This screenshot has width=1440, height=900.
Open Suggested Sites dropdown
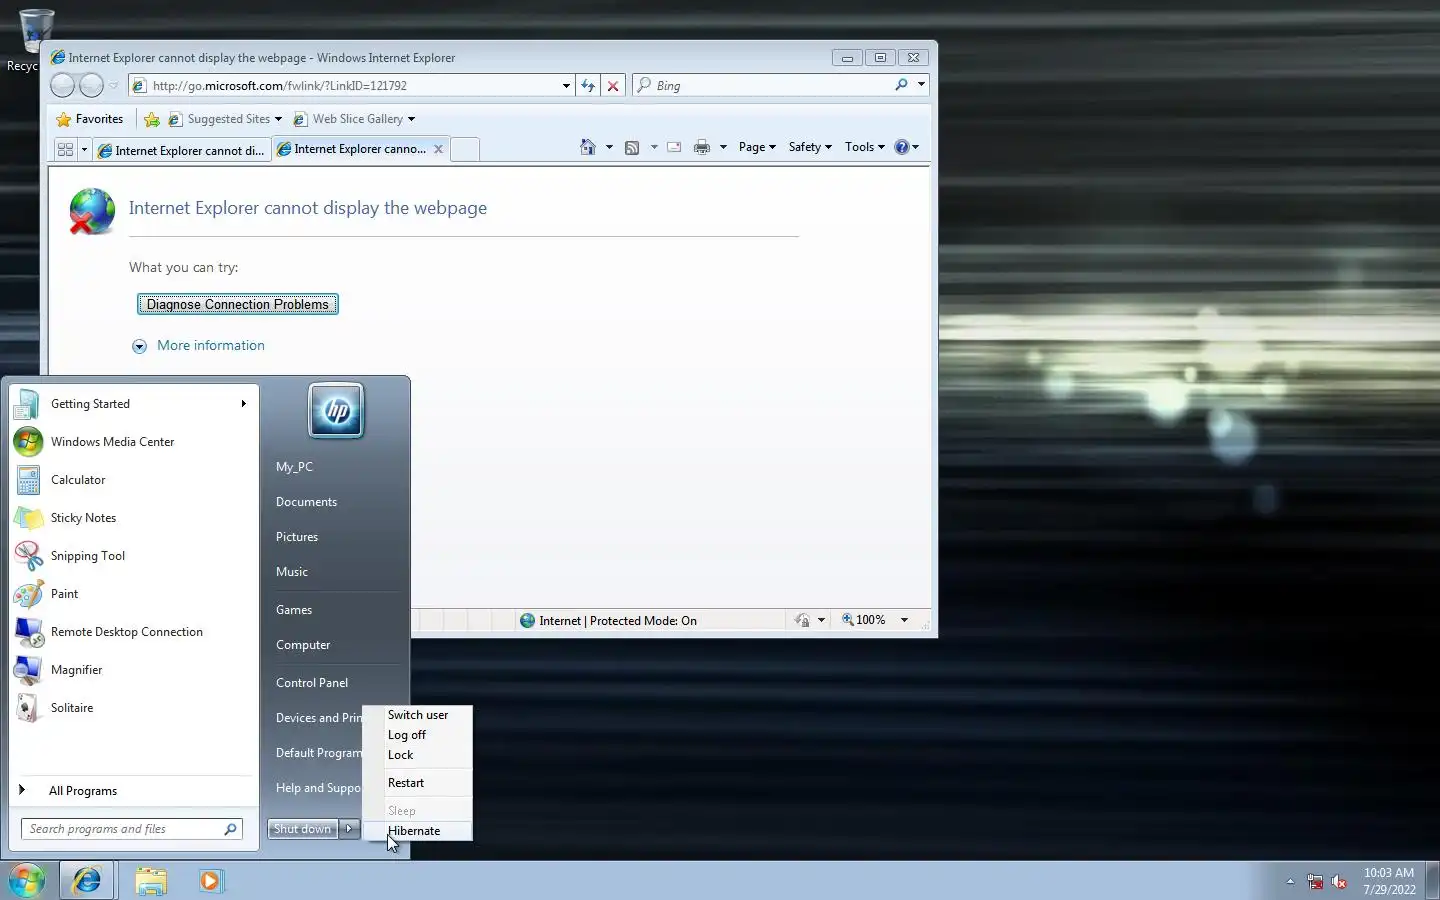(278, 119)
